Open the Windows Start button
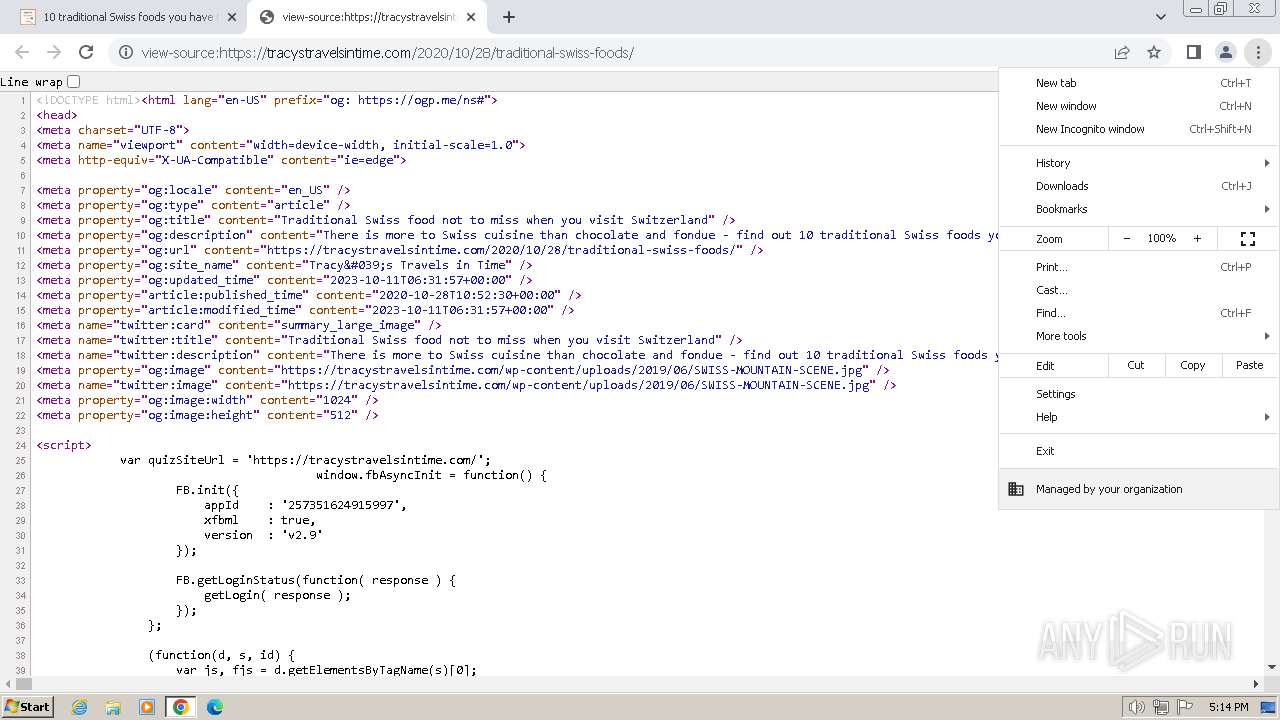 [28, 706]
